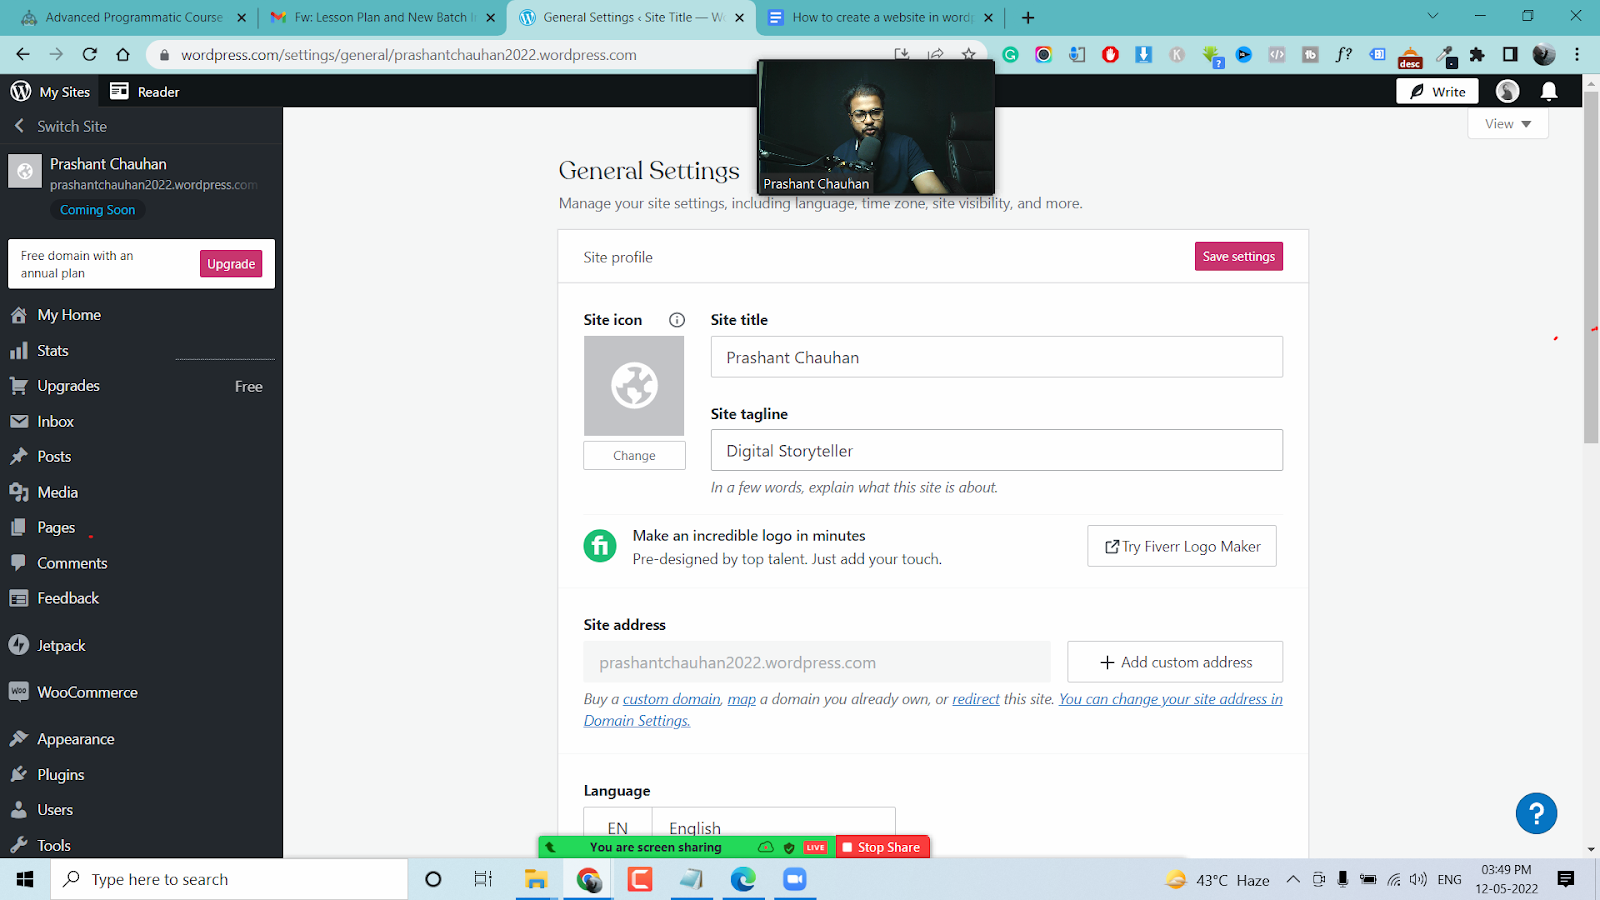The height and width of the screenshot is (900, 1600).
Task: Switch to the Fw: Lesson Plan Gmail tab
Action: [382, 17]
